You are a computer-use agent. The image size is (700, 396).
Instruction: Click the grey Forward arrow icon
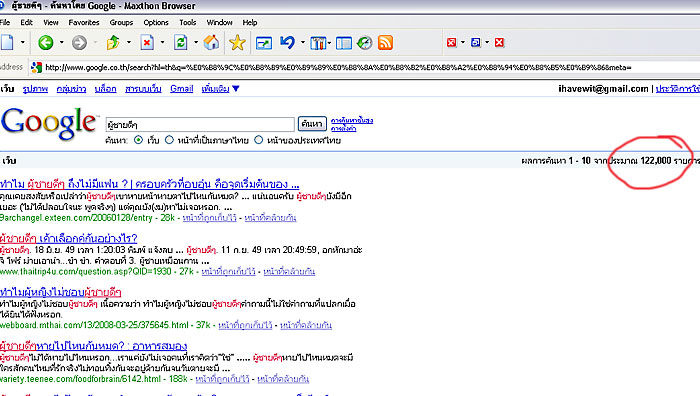(x=79, y=43)
